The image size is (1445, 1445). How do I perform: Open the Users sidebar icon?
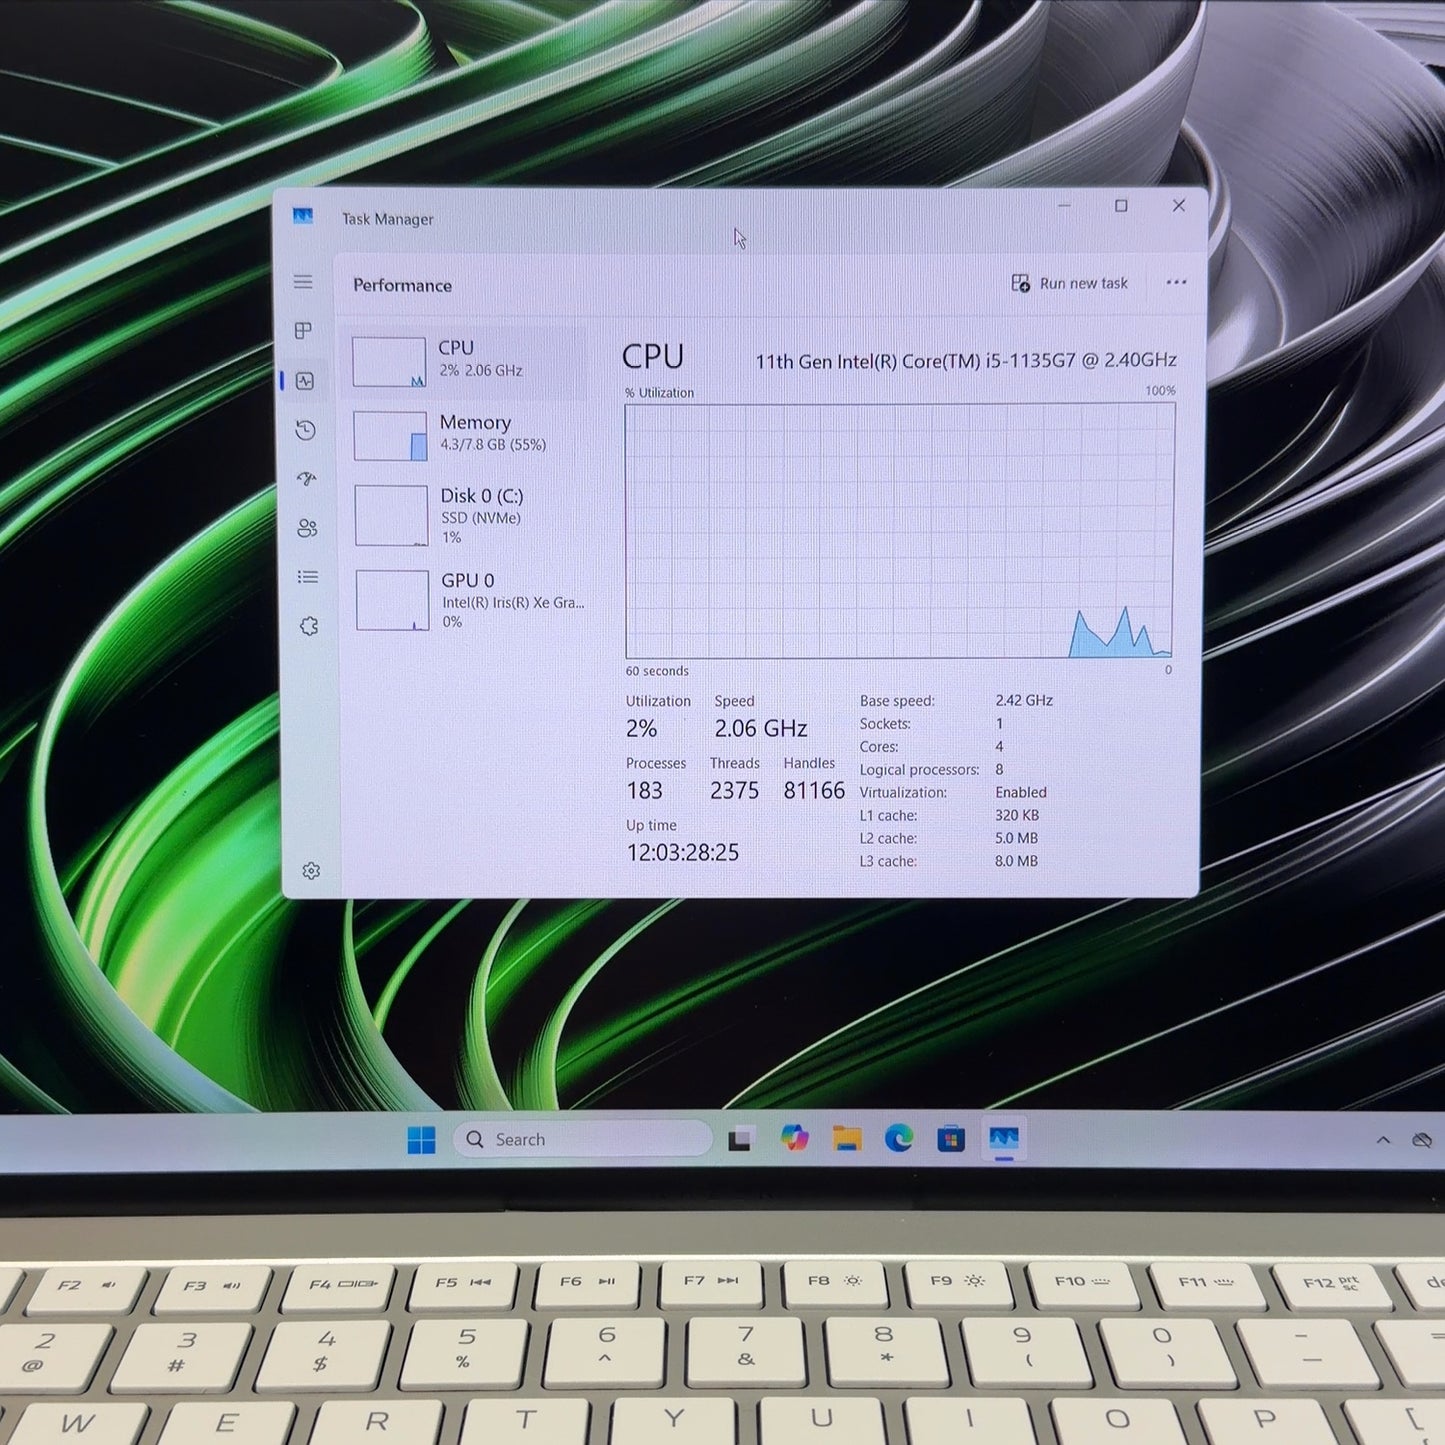point(307,528)
